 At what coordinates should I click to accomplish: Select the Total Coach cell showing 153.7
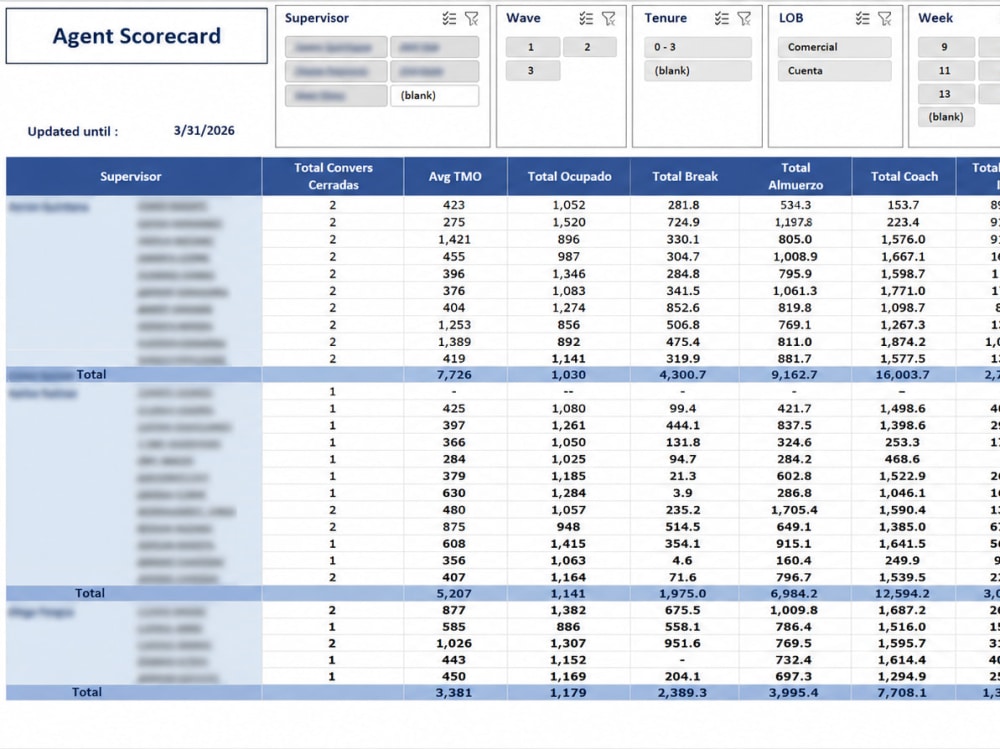[902, 205]
